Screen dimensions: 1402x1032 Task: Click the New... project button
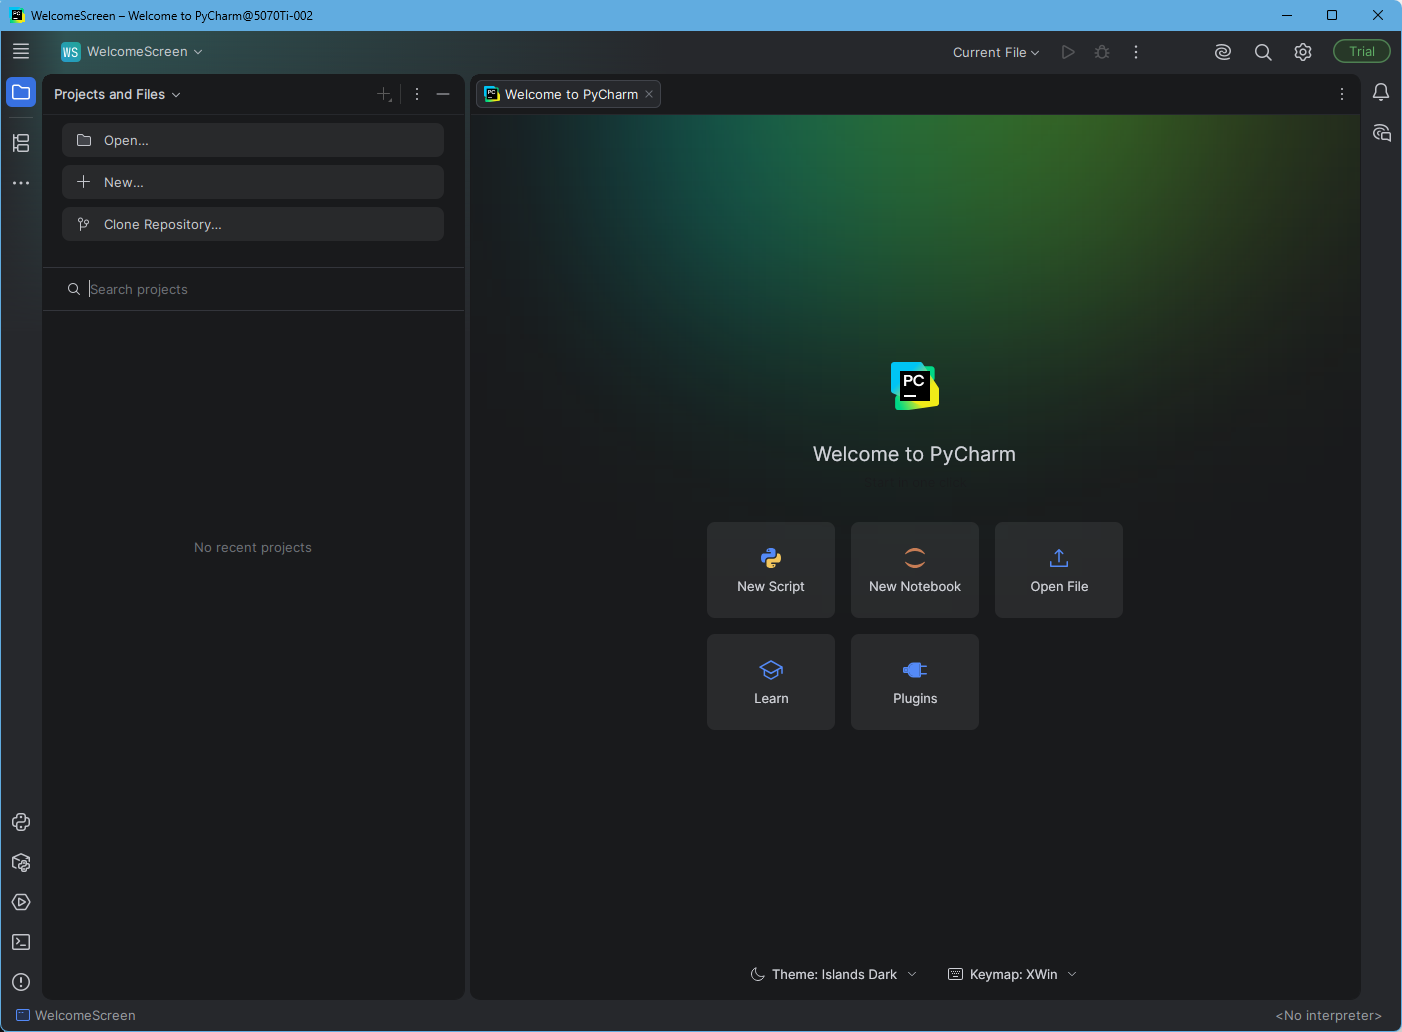(253, 182)
